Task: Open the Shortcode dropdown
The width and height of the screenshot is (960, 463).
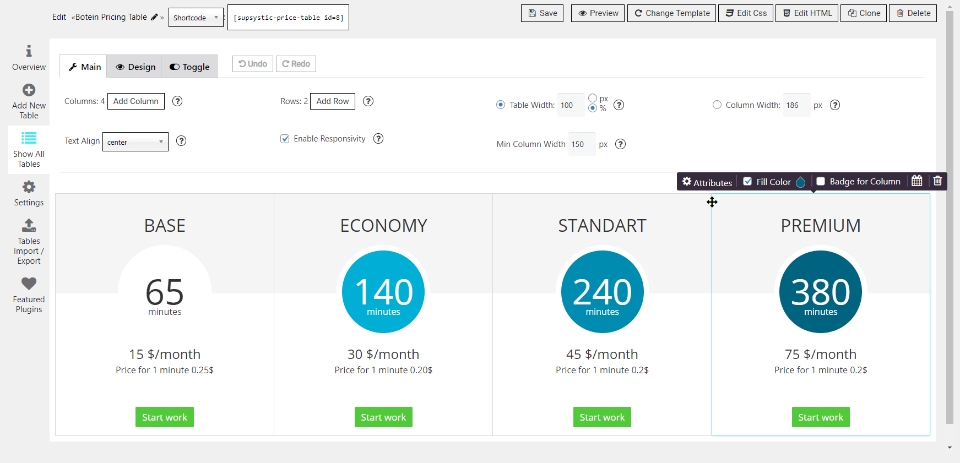Action: [x=195, y=18]
